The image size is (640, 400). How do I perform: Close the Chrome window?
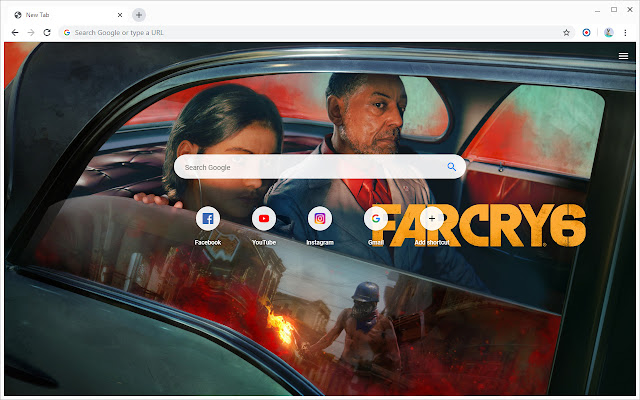point(629,10)
